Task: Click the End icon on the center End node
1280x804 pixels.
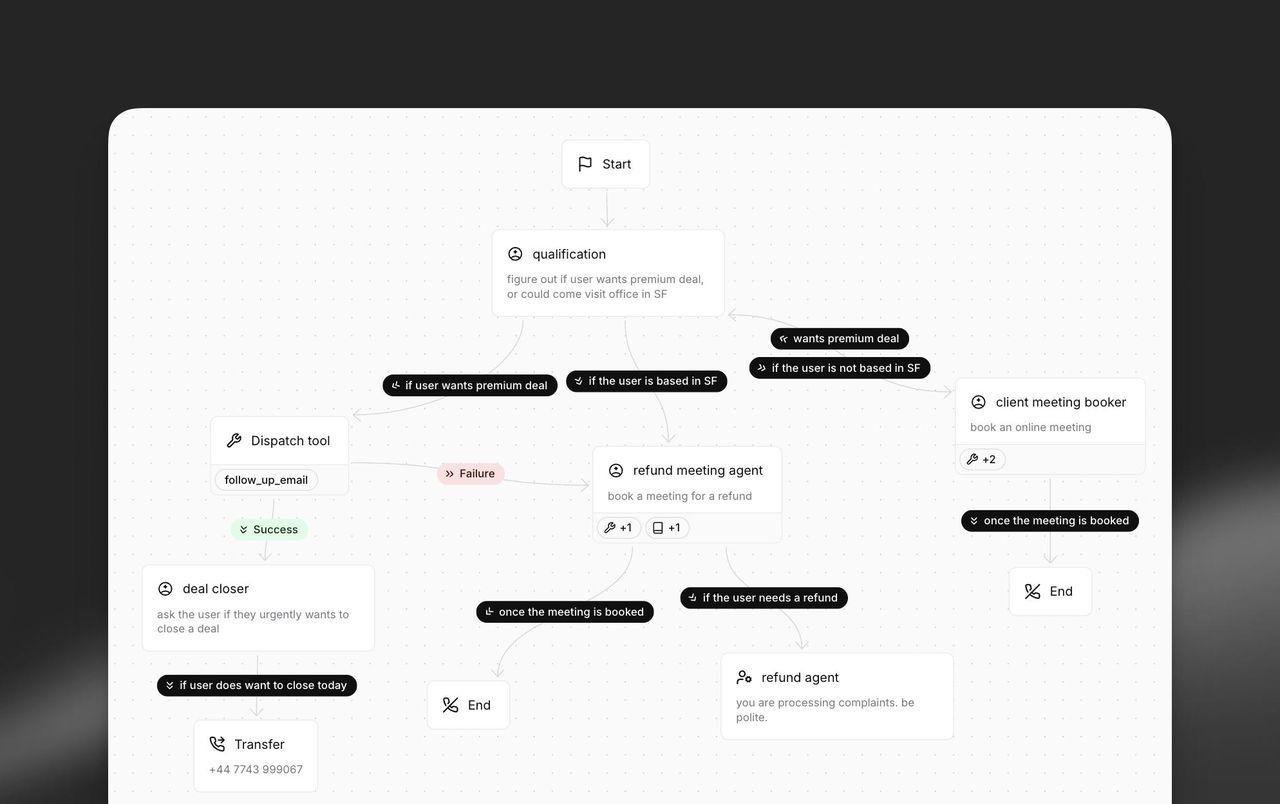Action: (x=450, y=704)
